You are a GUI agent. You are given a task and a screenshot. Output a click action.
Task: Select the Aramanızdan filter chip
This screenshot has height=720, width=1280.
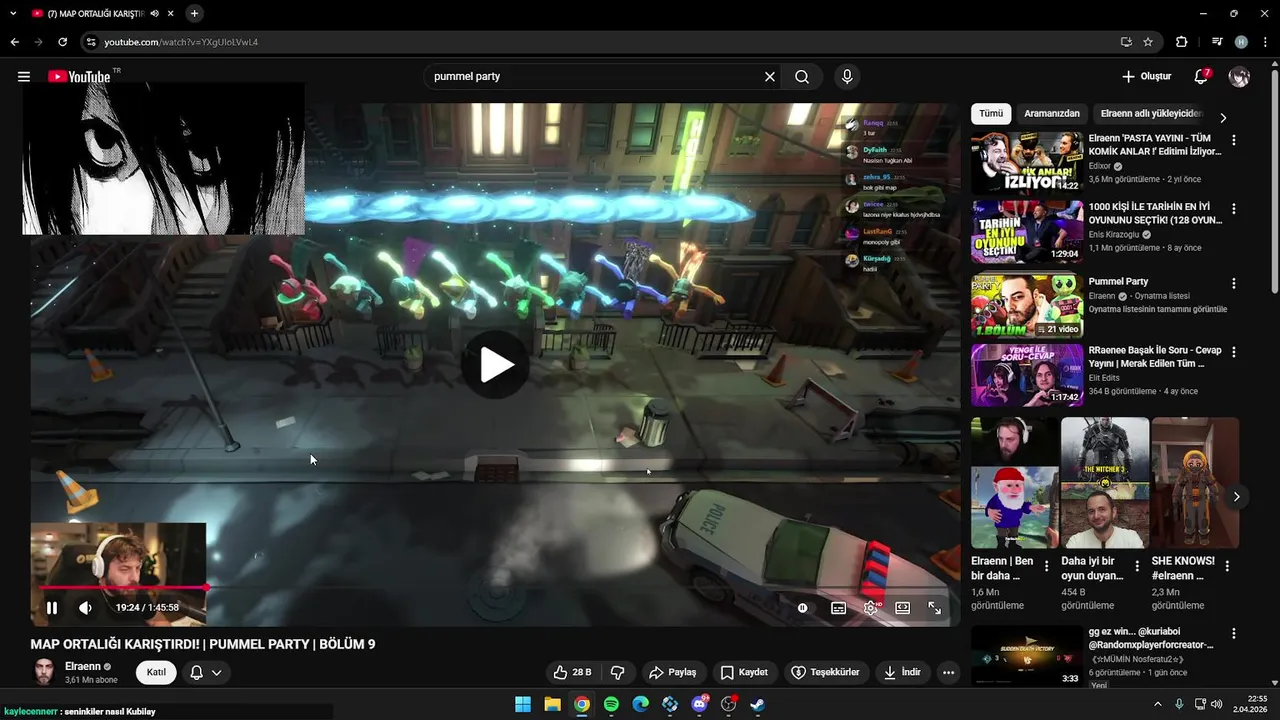(1052, 114)
